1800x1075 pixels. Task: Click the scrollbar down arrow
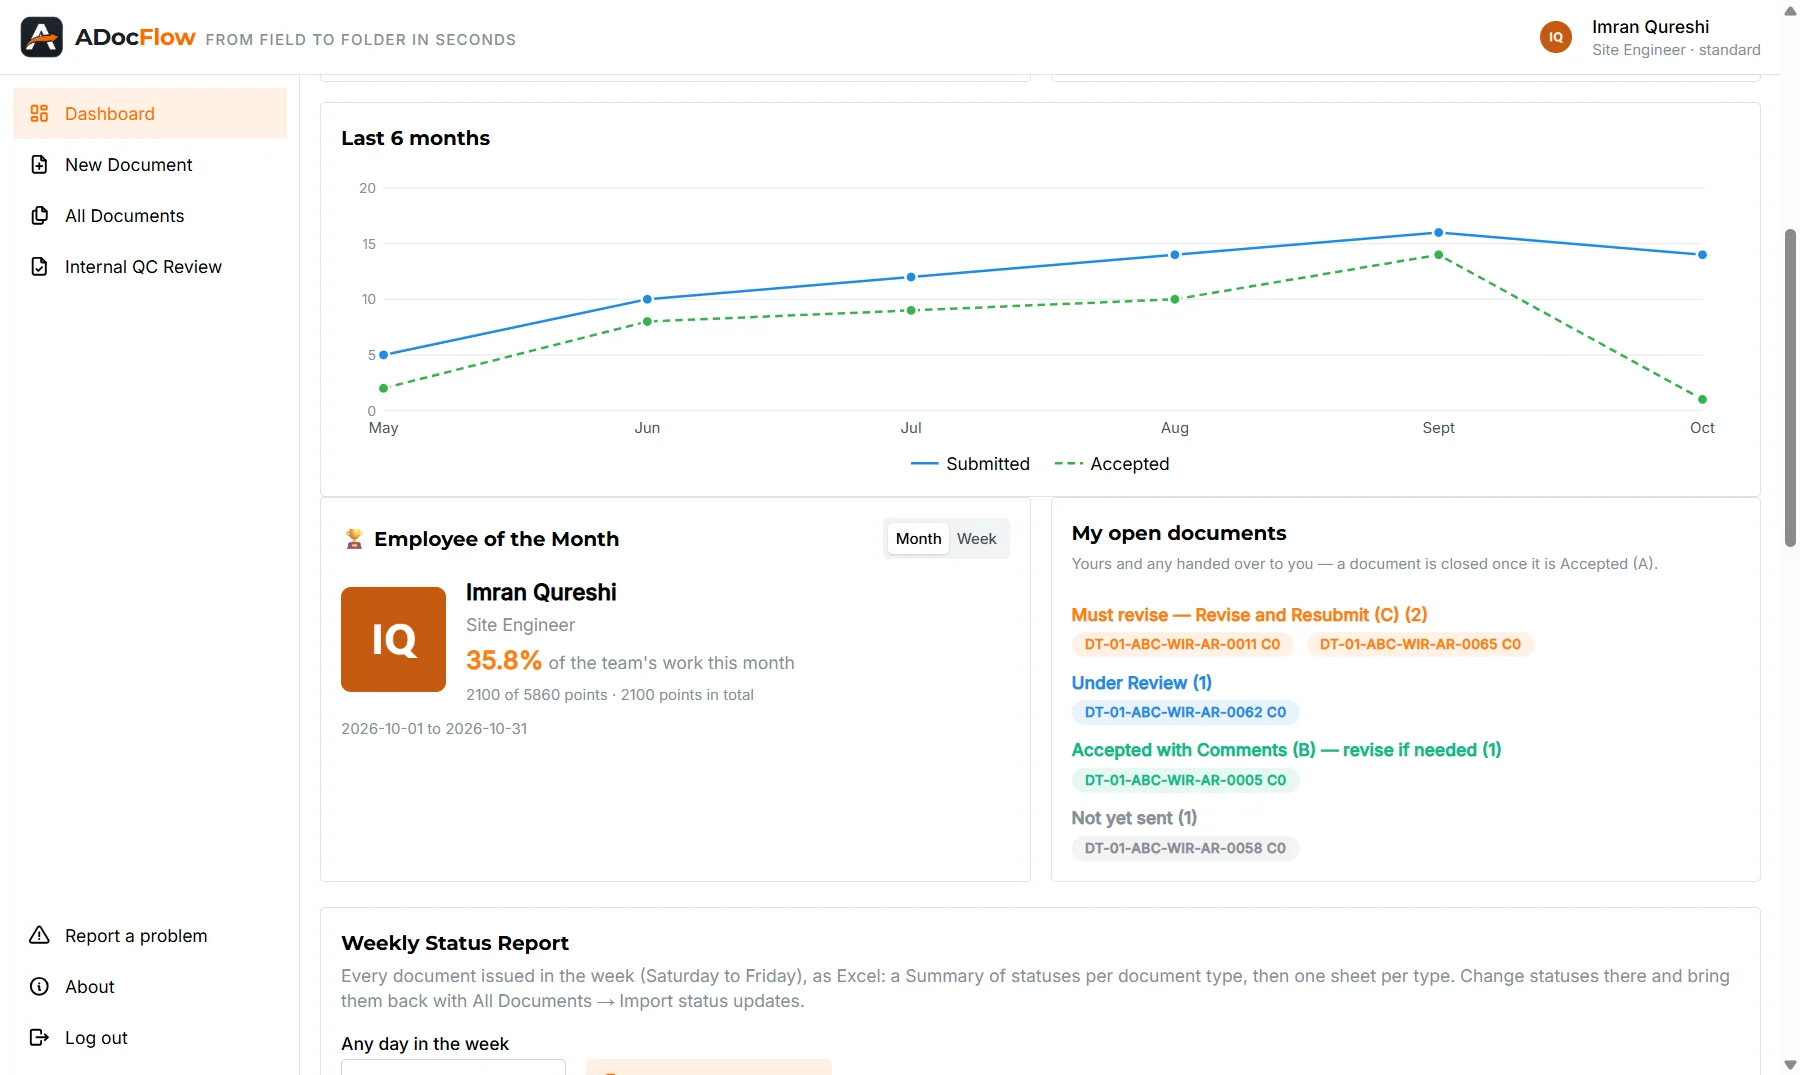[x=1790, y=1065]
